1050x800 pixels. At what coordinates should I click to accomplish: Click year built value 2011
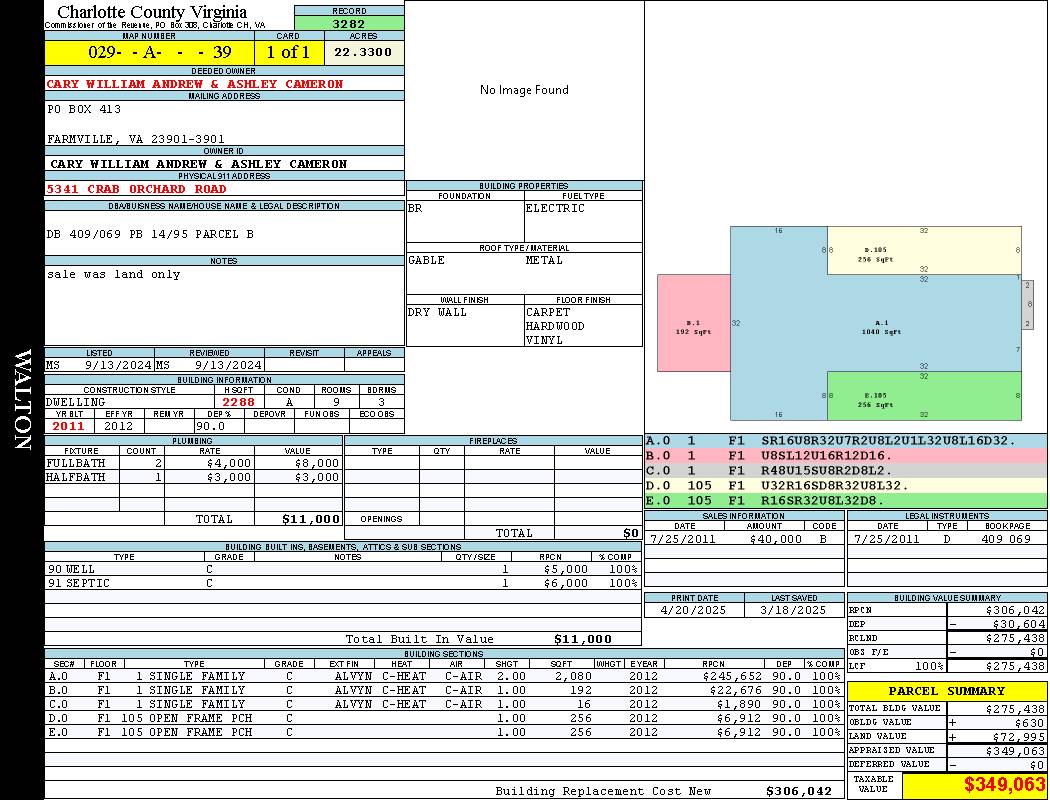point(69,426)
